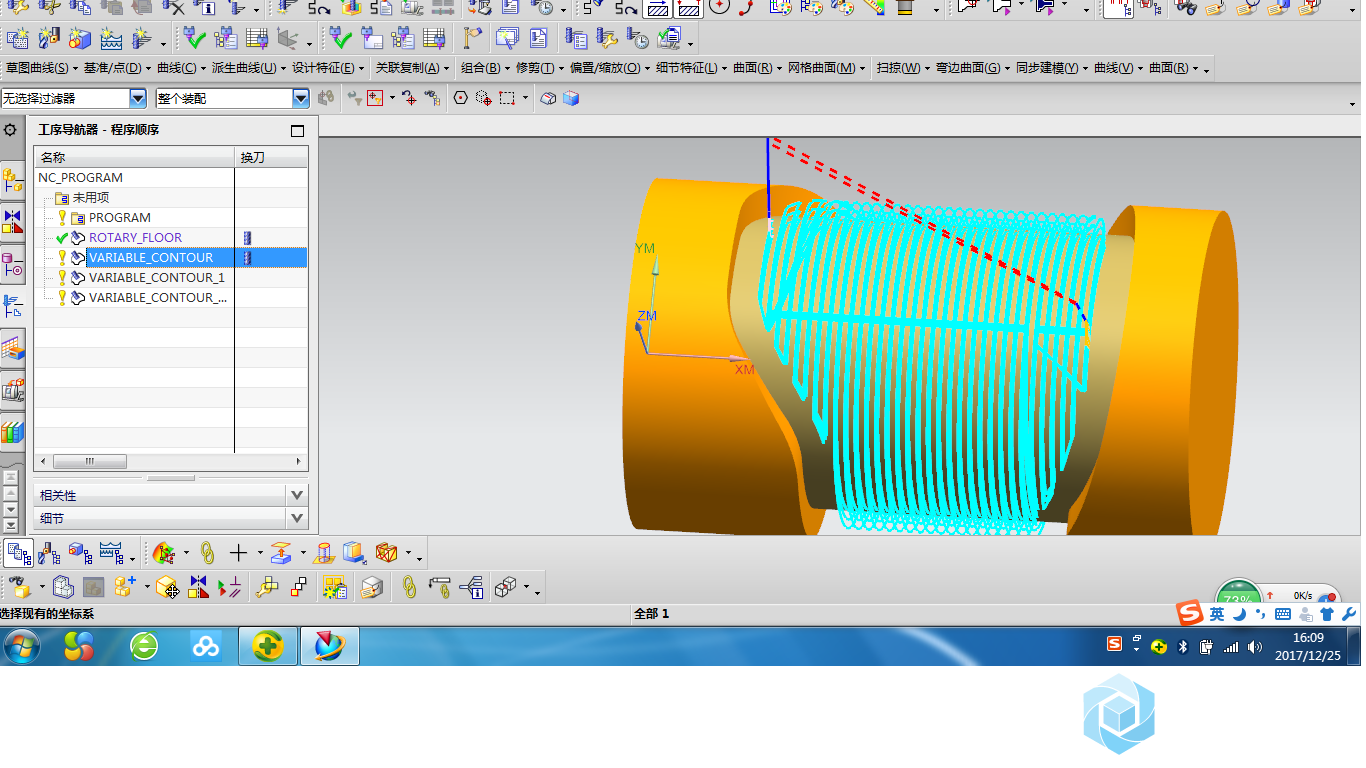Maximize the operation navigator panel square button
Image resolution: width=1366 pixels, height=768 pixels.
click(297, 130)
